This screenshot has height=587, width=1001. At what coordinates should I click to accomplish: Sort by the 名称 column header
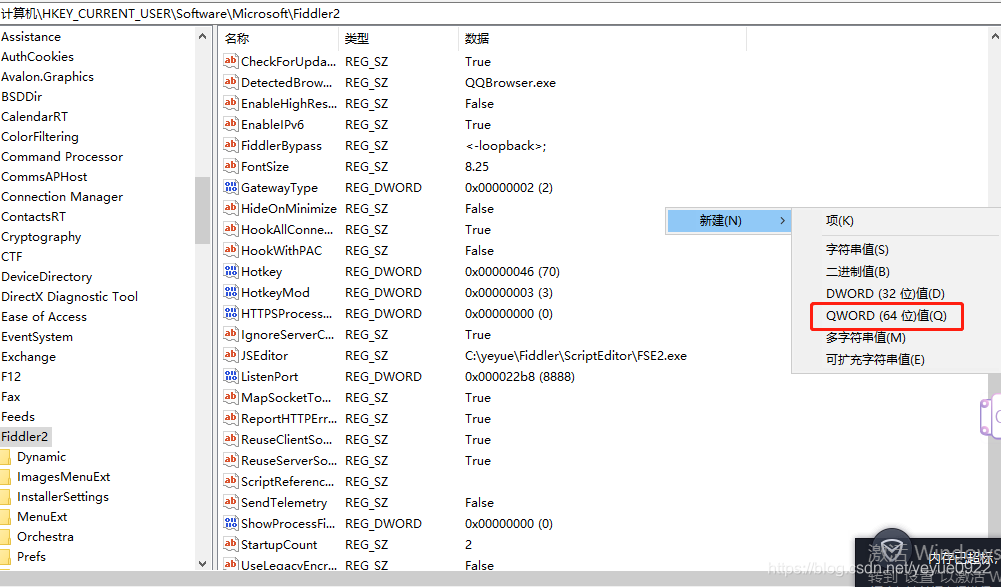tap(237, 39)
